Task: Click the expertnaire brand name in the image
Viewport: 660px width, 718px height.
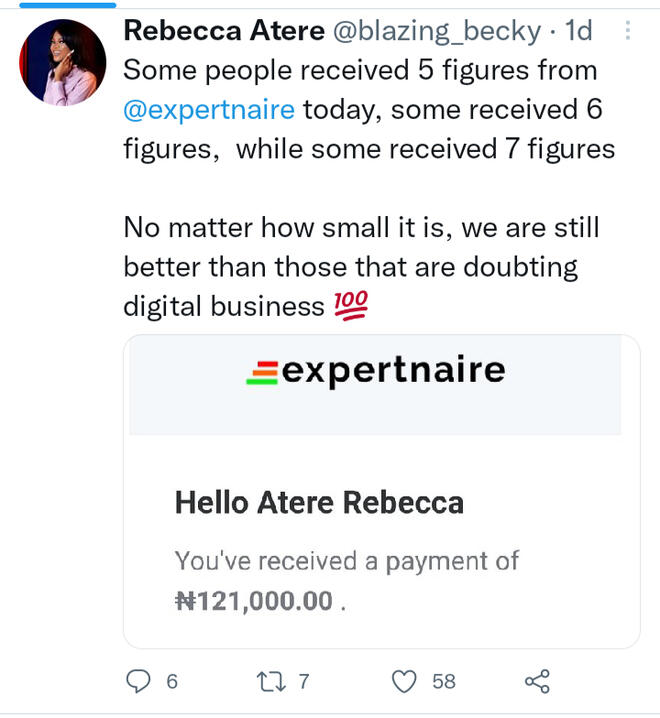Action: (393, 371)
